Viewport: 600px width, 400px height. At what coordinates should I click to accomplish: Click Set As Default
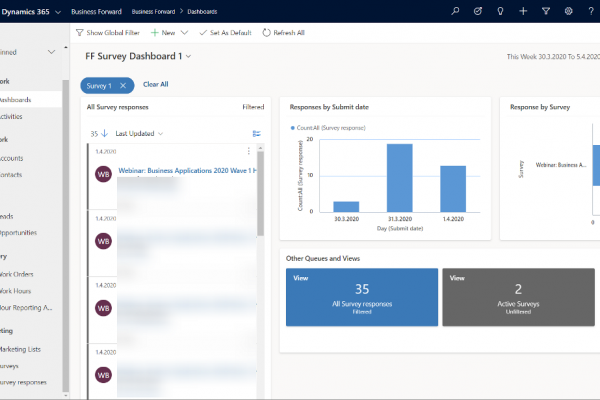pyautogui.click(x=225, y=33)
